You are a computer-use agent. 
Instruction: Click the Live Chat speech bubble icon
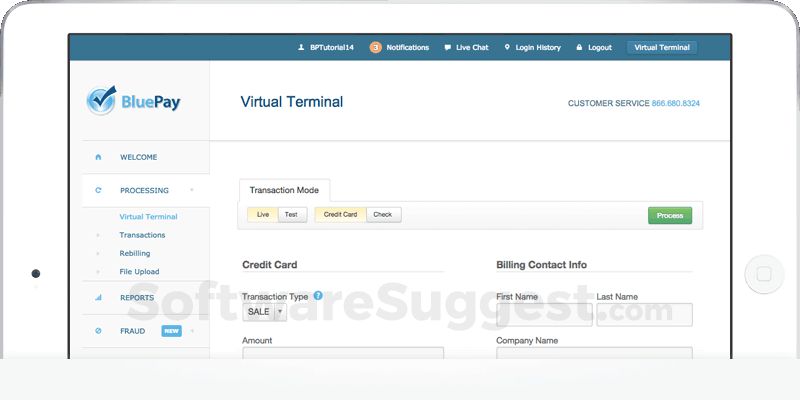pyautogui.click(x=447, y=47)
